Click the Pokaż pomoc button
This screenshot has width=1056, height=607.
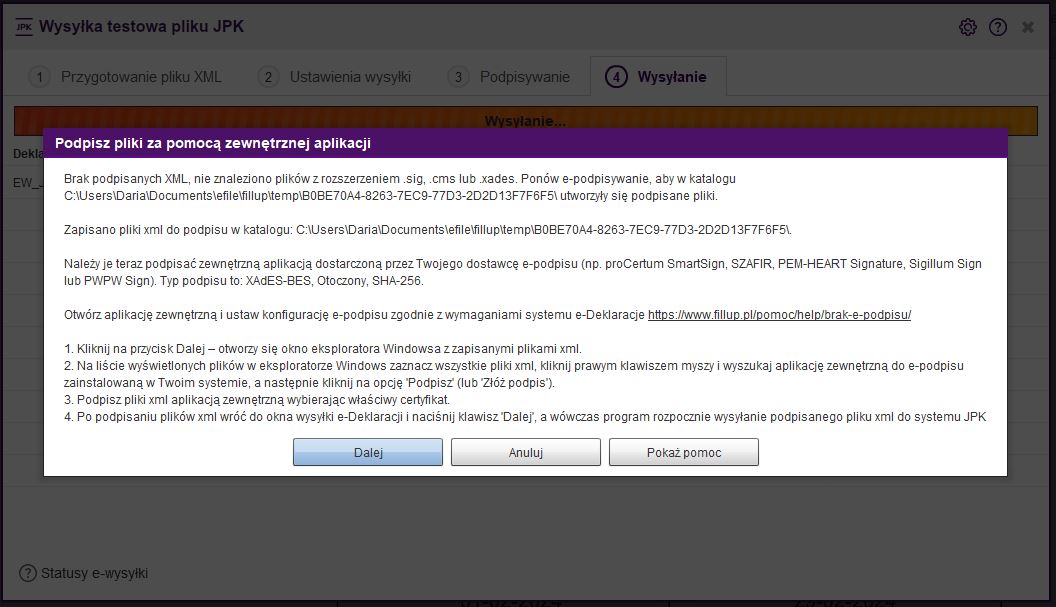(683, 452)
